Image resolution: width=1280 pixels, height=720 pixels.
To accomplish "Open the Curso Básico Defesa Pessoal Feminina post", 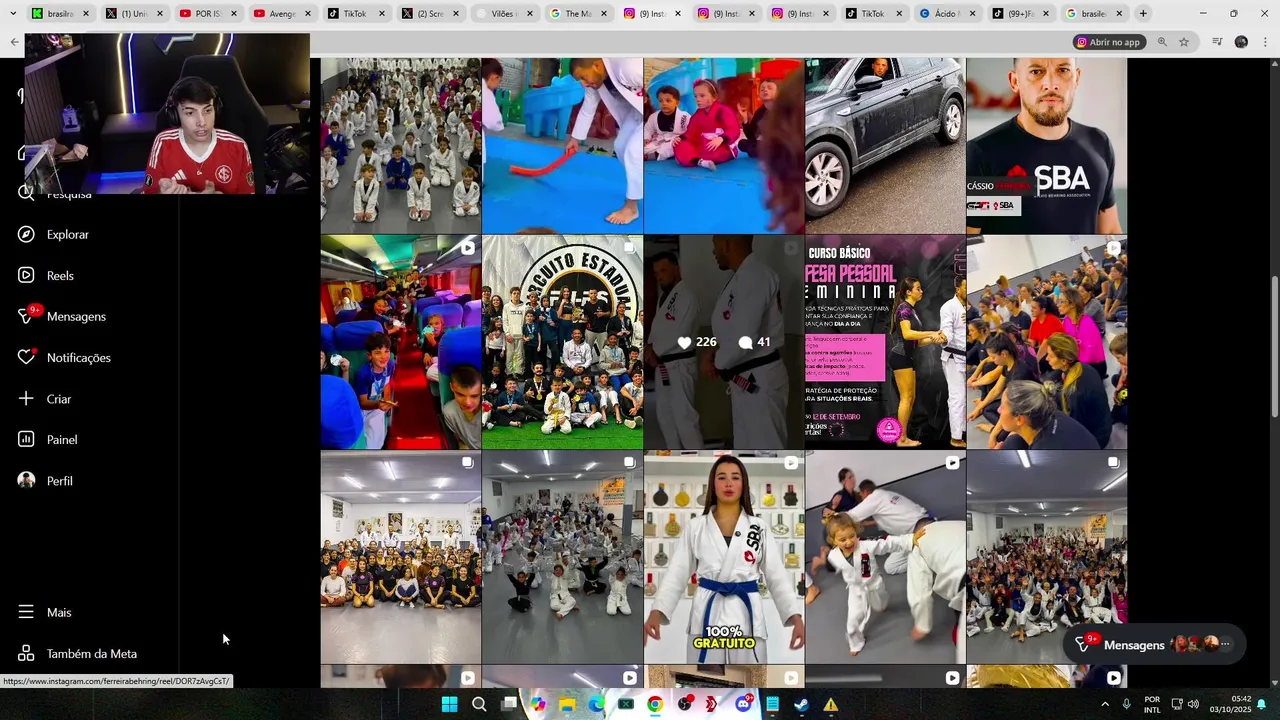I will click(885, 342).
